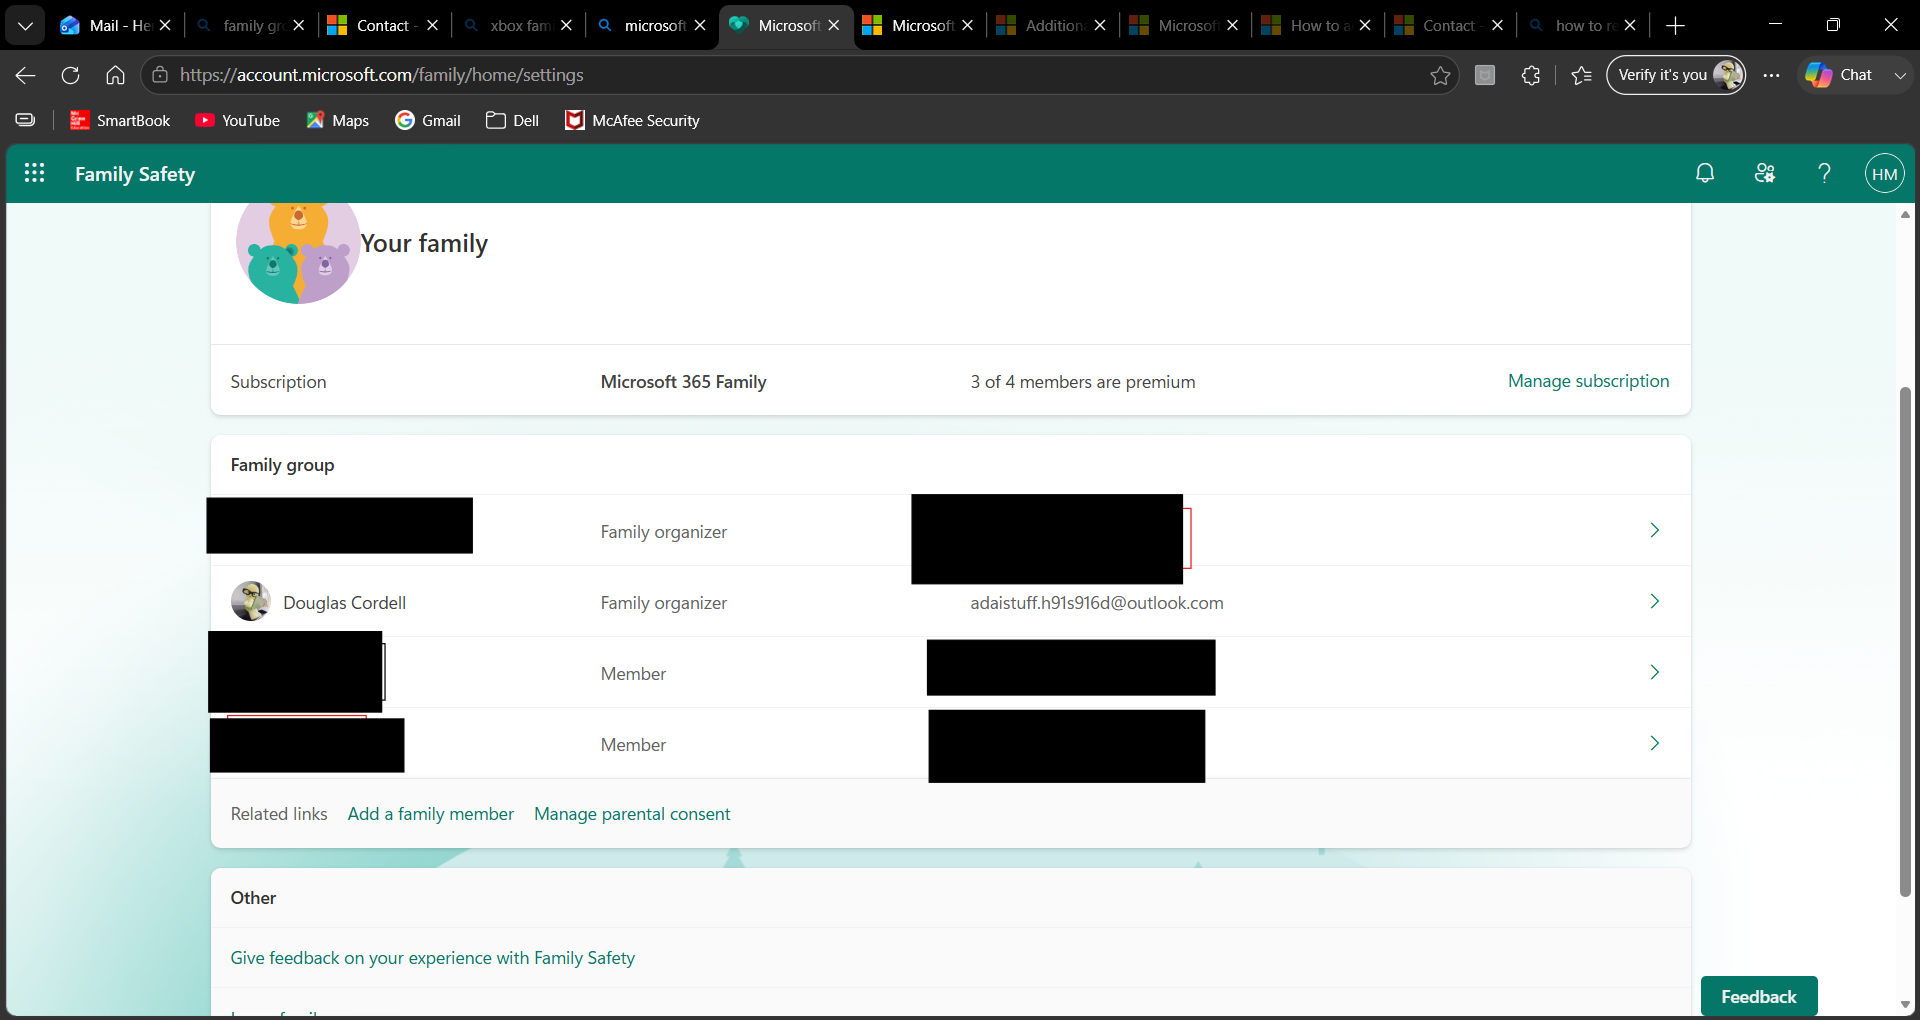1920x1020 pixels.
Task: Click Douglas Cordell's profile picture
Action: point(251,602)
